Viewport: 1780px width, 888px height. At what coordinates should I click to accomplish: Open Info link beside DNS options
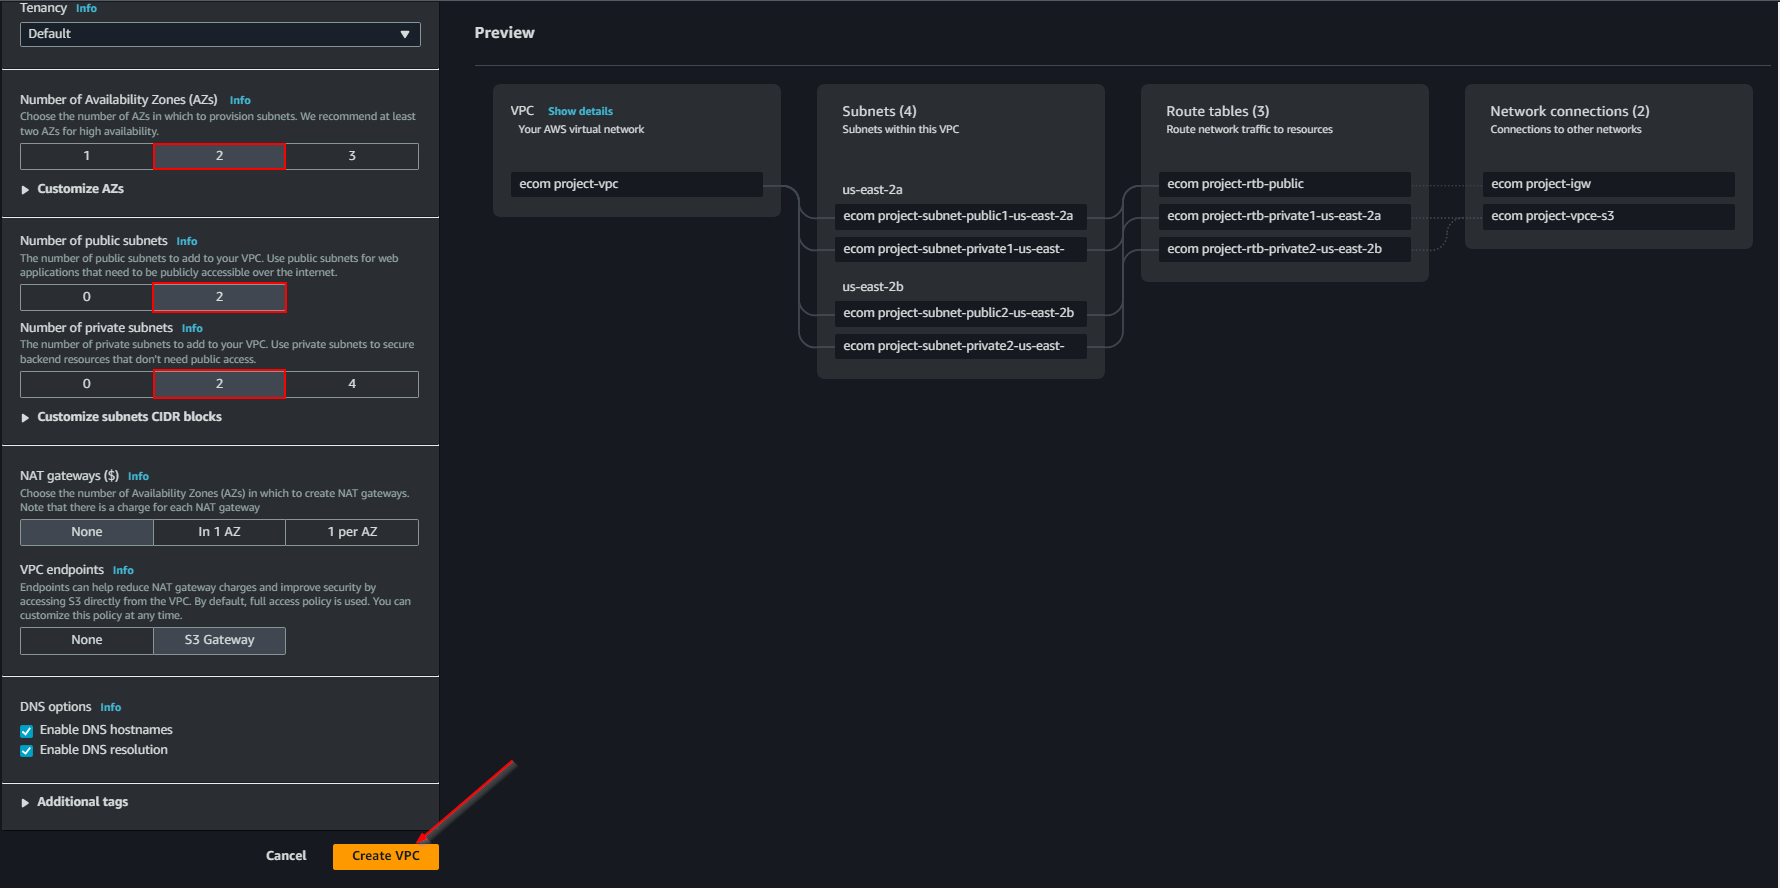point(110,708)
